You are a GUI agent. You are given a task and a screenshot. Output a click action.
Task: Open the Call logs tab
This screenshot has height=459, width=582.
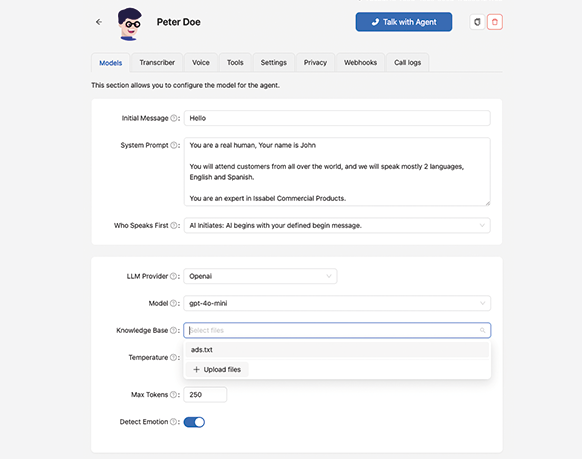click(408, 62)
